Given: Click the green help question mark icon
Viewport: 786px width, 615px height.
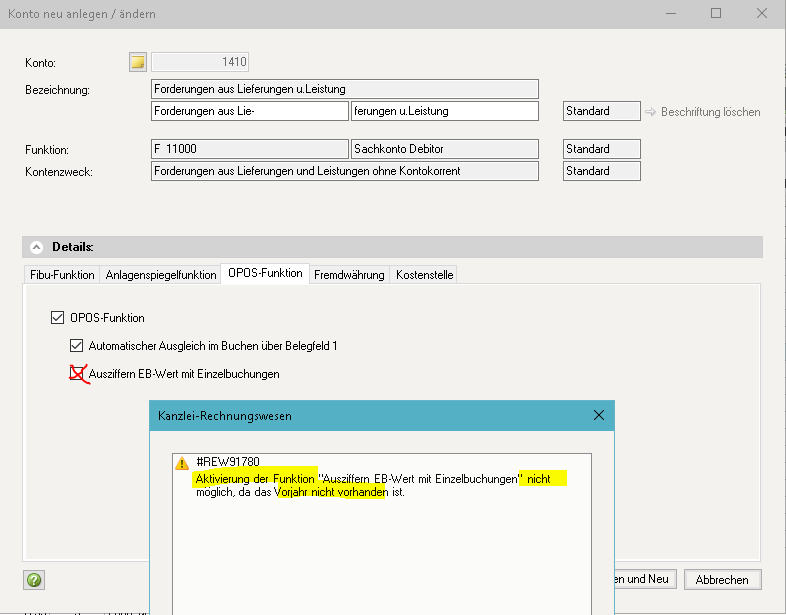Looking at the screenshot, I should (34, 579).
